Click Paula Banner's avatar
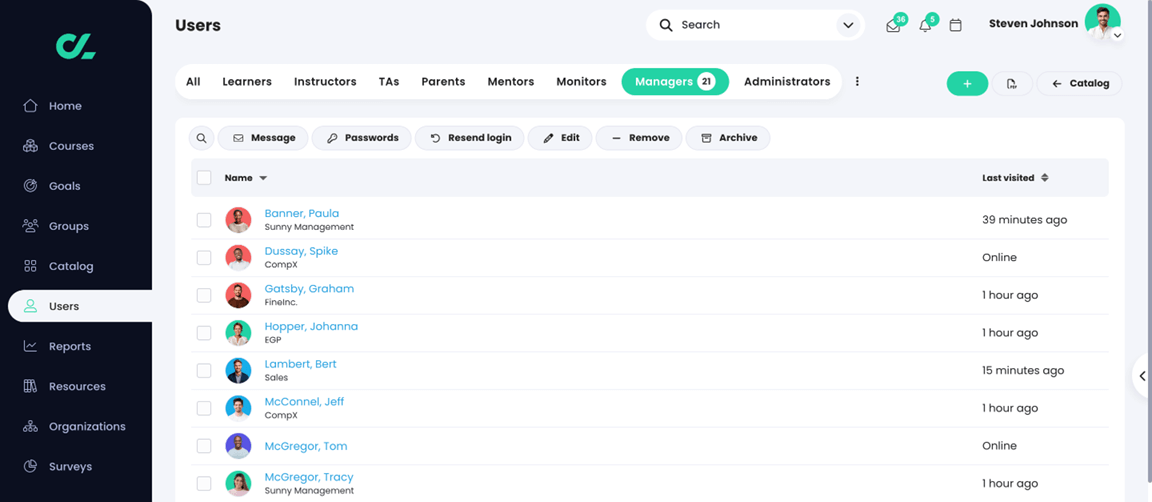Screen dimensions: 1152x502 (238, 220)
